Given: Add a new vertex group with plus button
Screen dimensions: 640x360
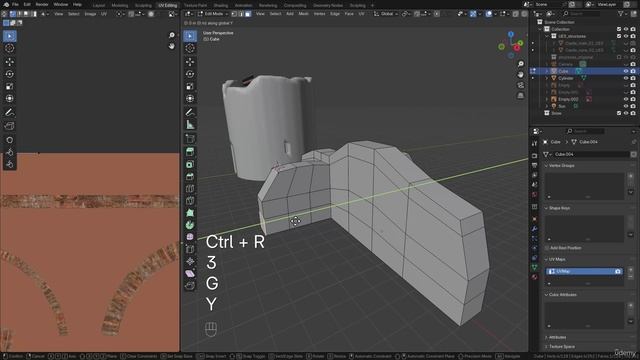Looking at the screenshot, I should [x=631, y=176].
